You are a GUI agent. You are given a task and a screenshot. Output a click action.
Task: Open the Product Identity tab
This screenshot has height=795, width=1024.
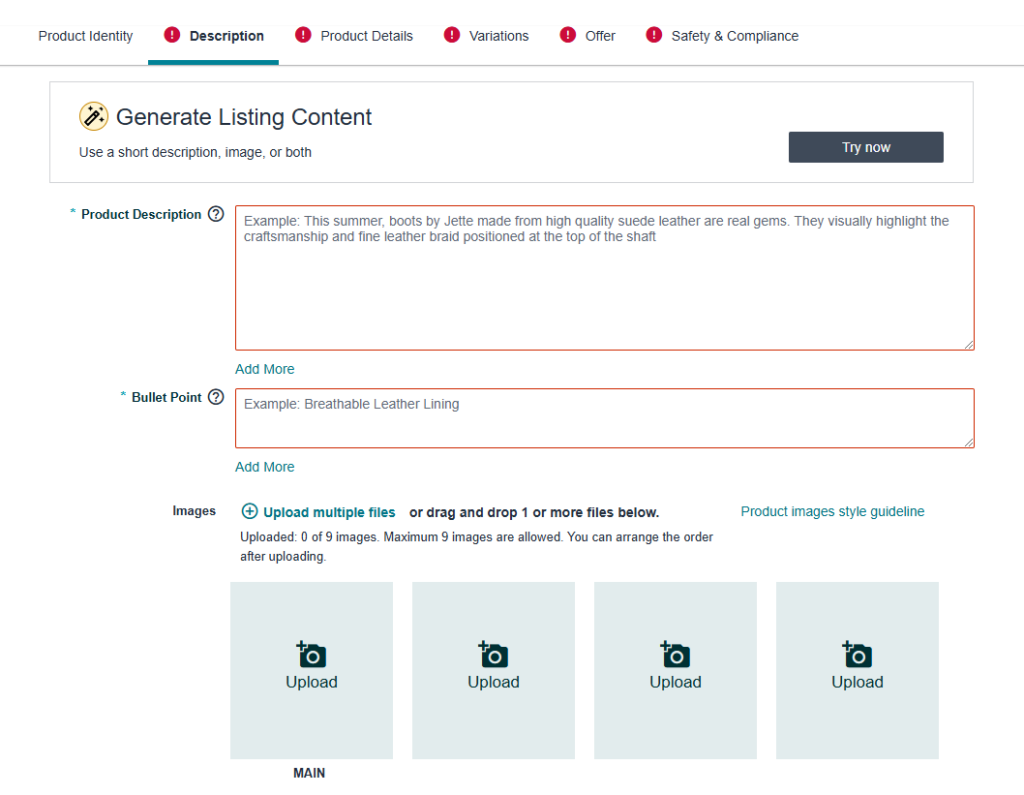coord(85,36)
